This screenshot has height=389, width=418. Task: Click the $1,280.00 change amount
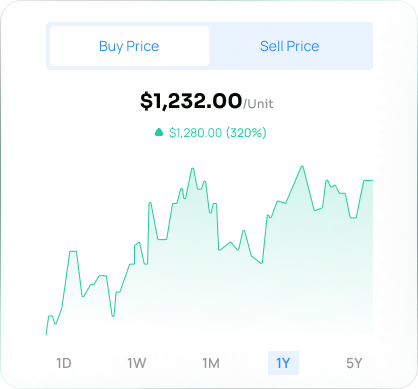(x=195, y=133)
